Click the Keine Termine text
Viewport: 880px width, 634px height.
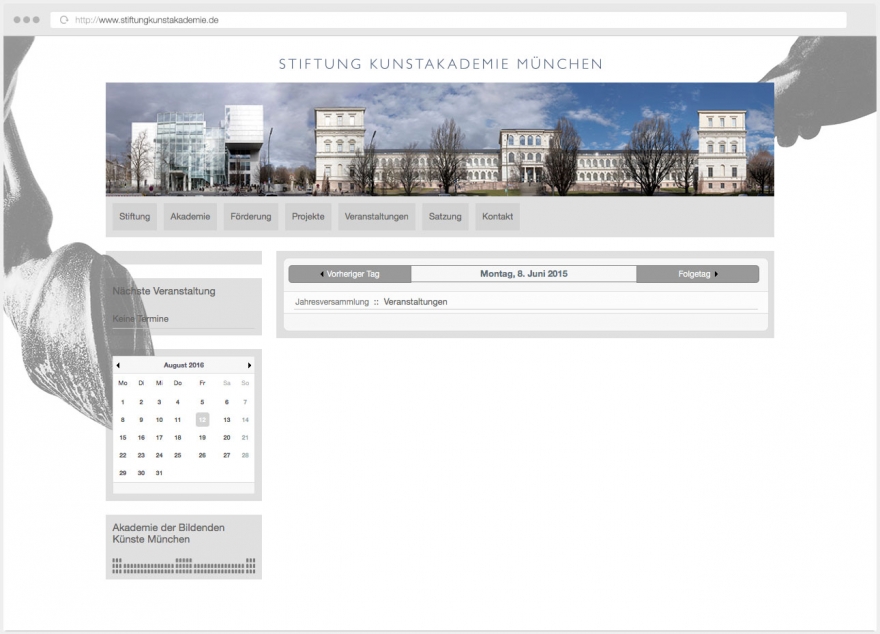[x=140, y=319]
